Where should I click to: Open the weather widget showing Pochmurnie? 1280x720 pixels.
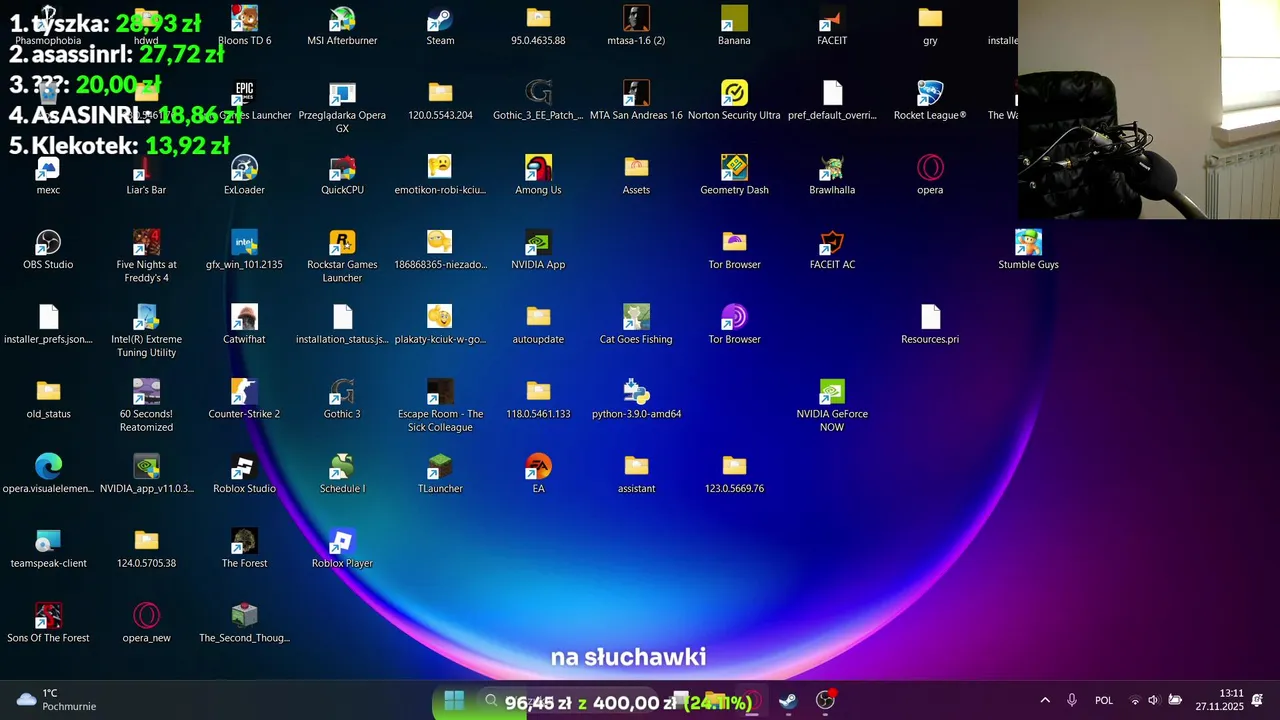[56, 700]
